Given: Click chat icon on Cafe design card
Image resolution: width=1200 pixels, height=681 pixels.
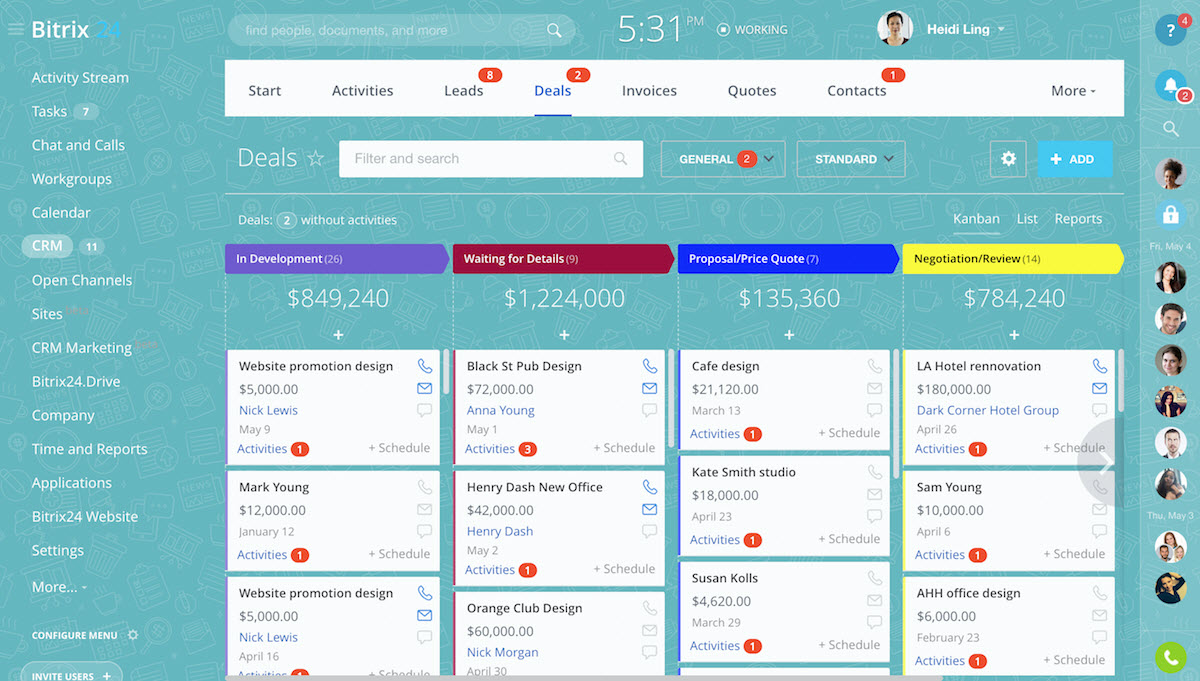Looking at the screenshot, I should coord(875,411).
